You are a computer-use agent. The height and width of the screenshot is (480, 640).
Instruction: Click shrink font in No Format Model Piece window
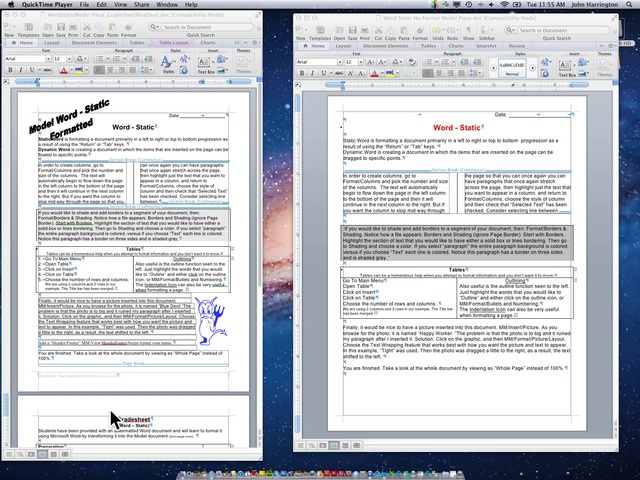pos(382,62)
